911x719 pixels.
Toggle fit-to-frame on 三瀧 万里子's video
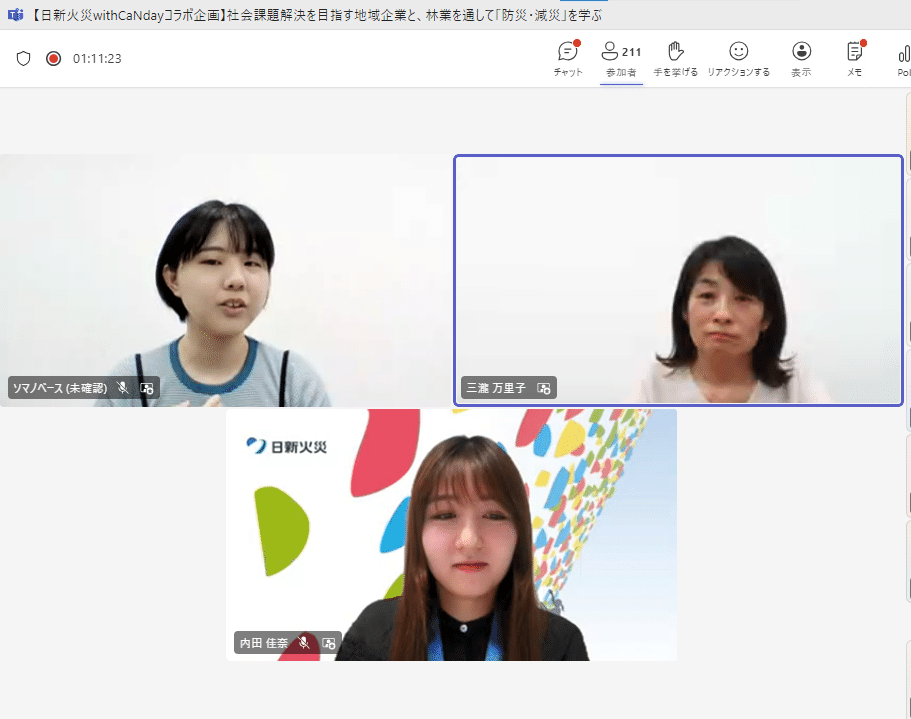tap(545, 387)
